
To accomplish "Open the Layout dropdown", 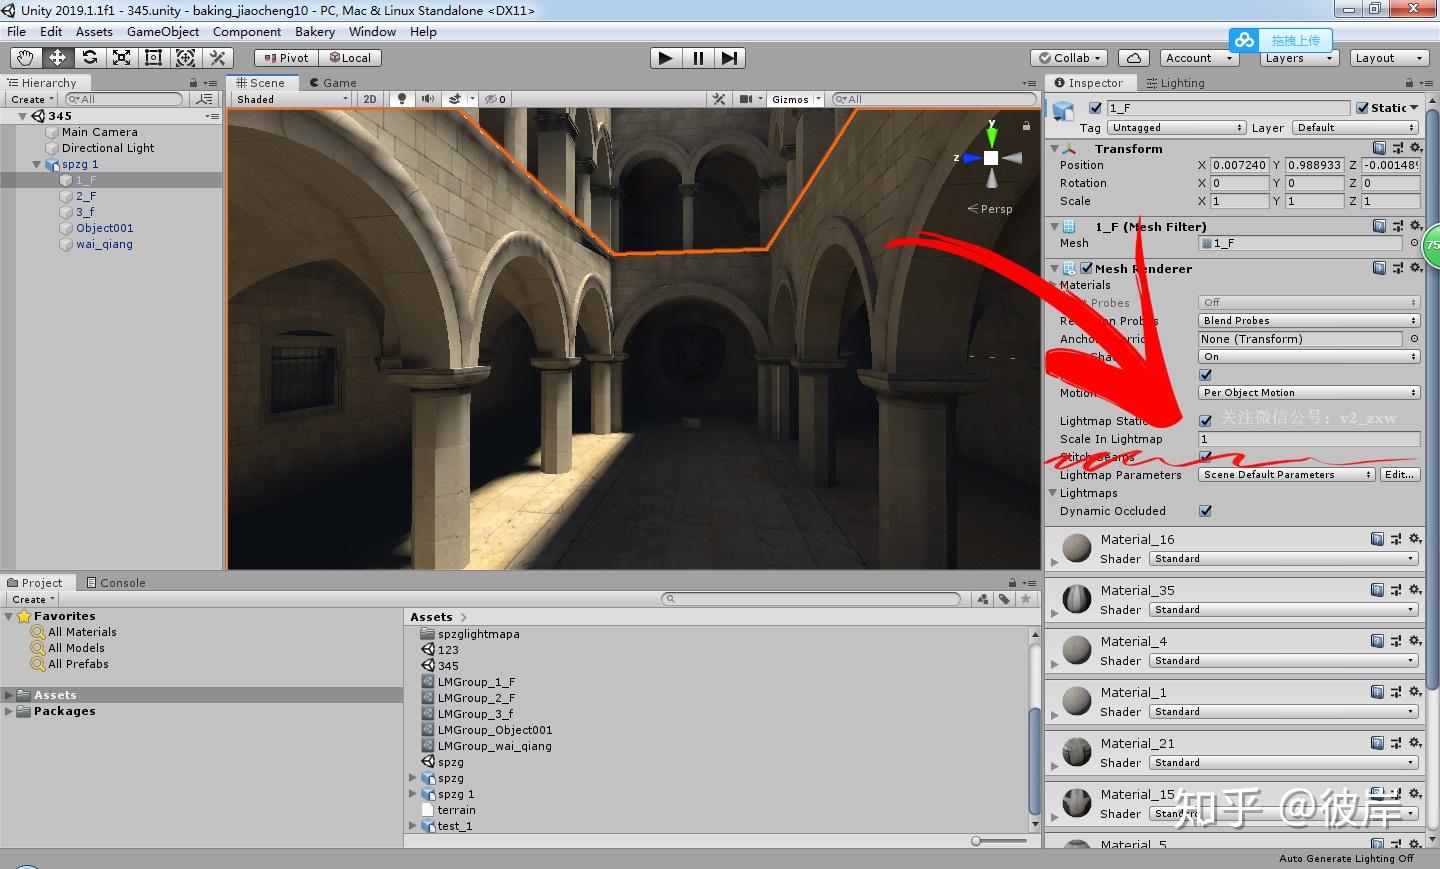I will click(x=1389, y=58).
